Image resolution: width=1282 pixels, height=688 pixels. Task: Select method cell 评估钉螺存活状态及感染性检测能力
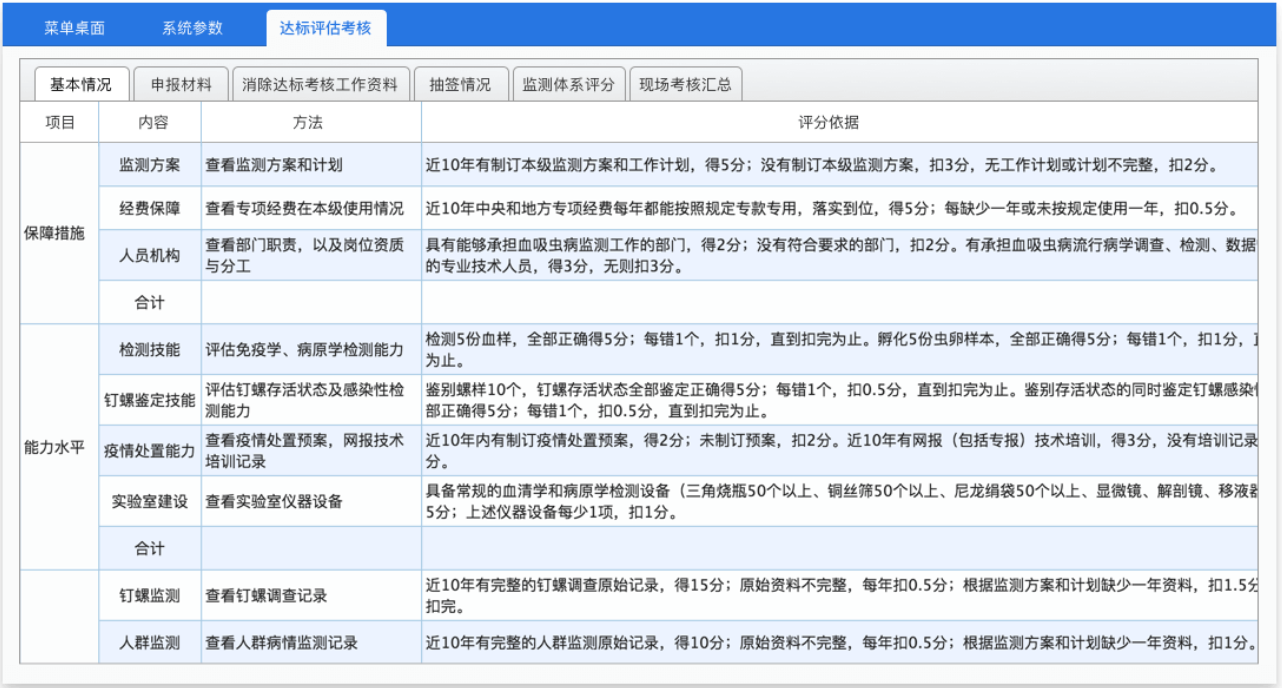tap(311, 400)
